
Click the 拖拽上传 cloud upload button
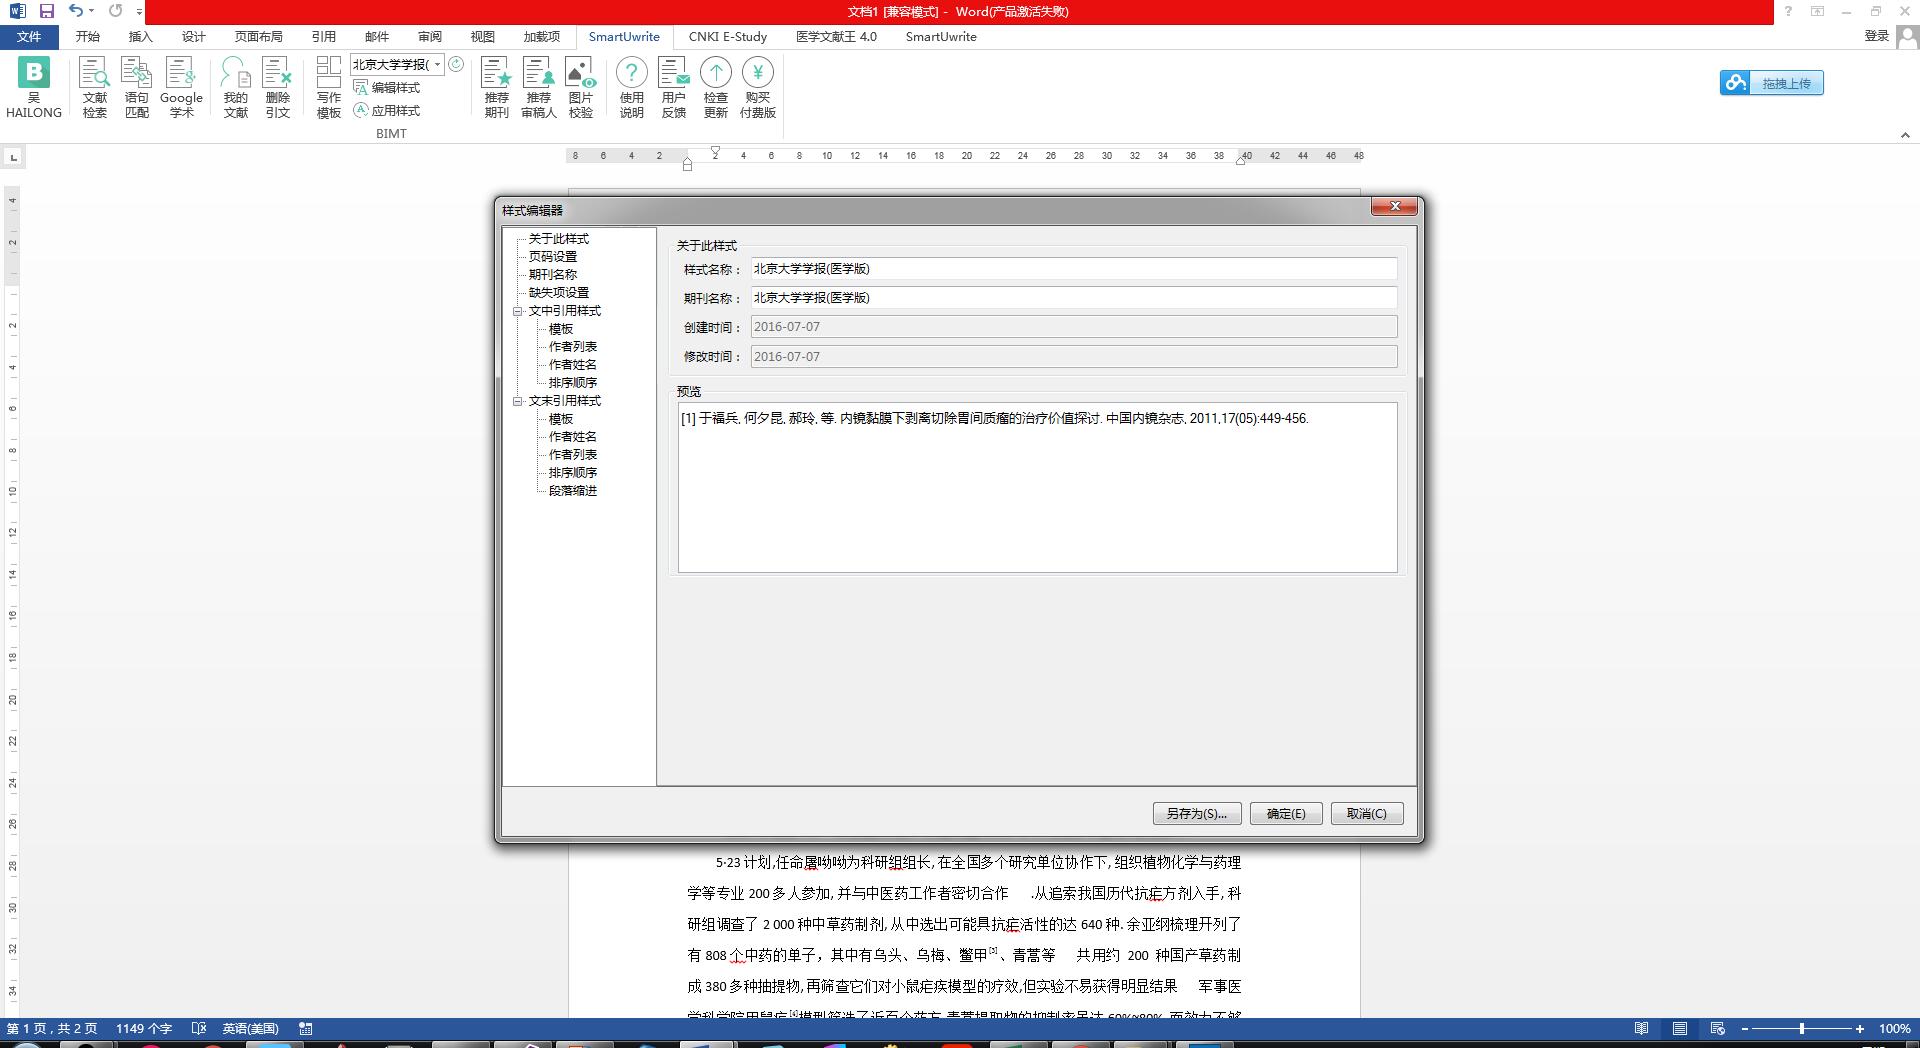[x=1772, y=83]
